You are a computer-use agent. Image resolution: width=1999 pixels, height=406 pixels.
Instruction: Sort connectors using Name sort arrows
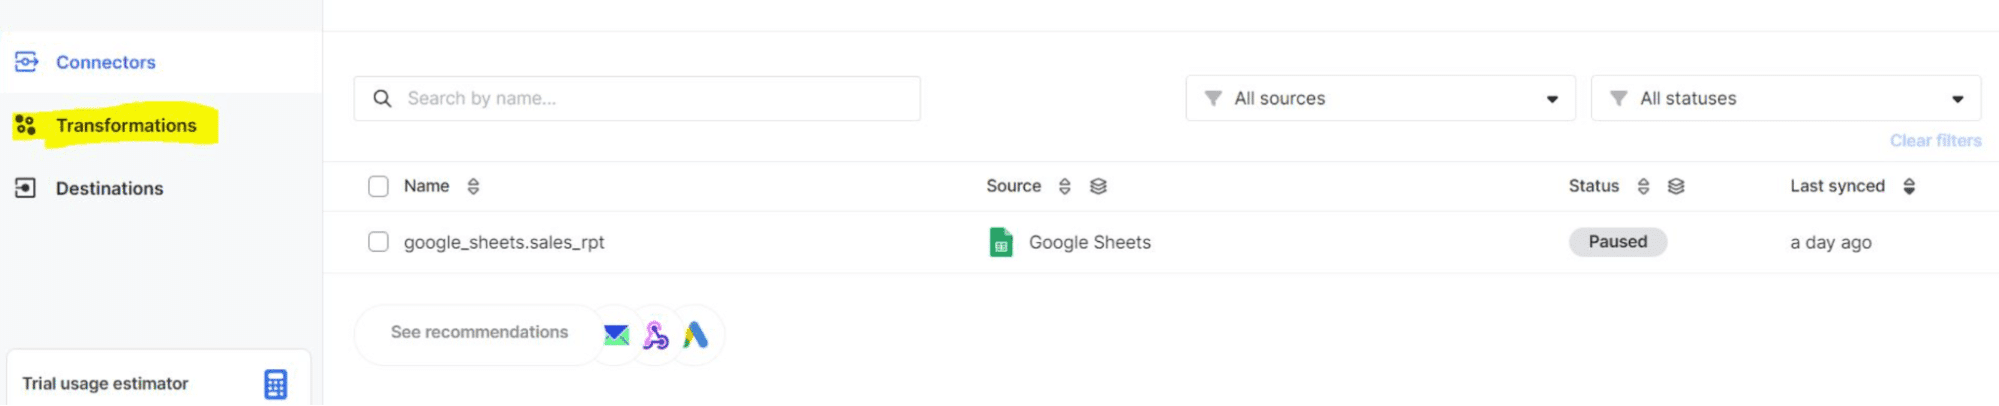click(x=473, y=186)
